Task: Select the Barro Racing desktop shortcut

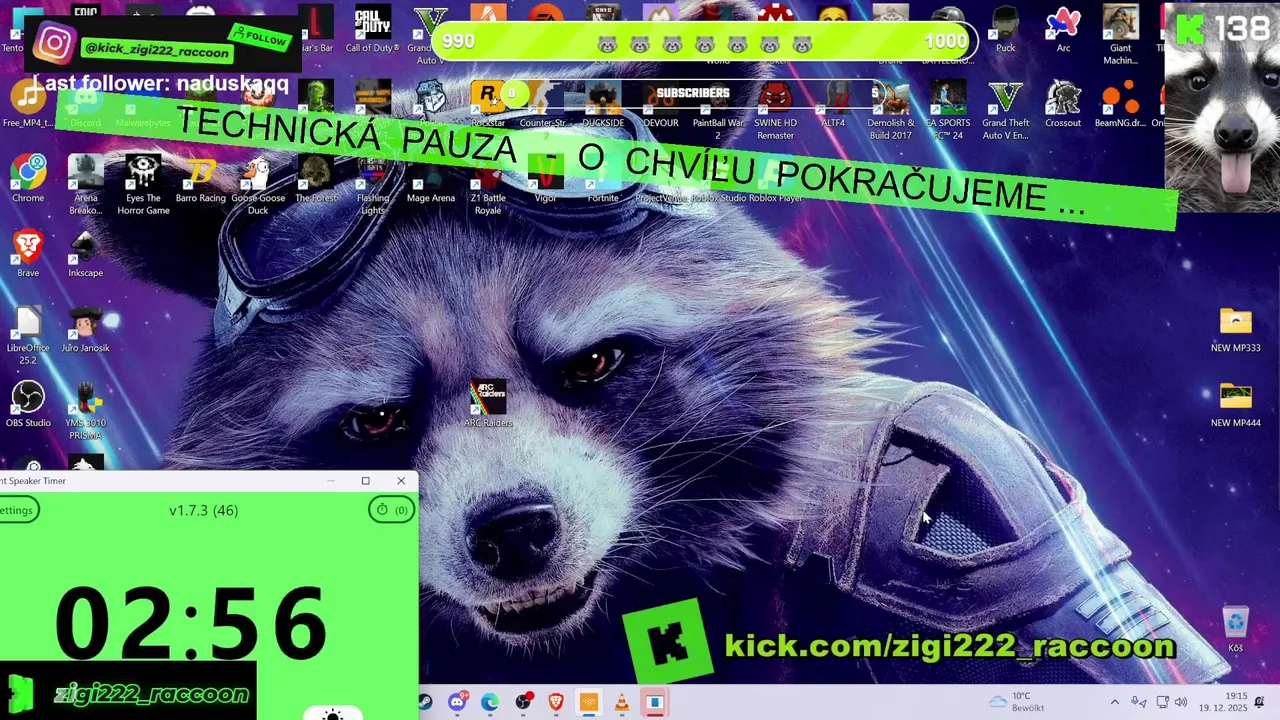Action: [201, 179]
